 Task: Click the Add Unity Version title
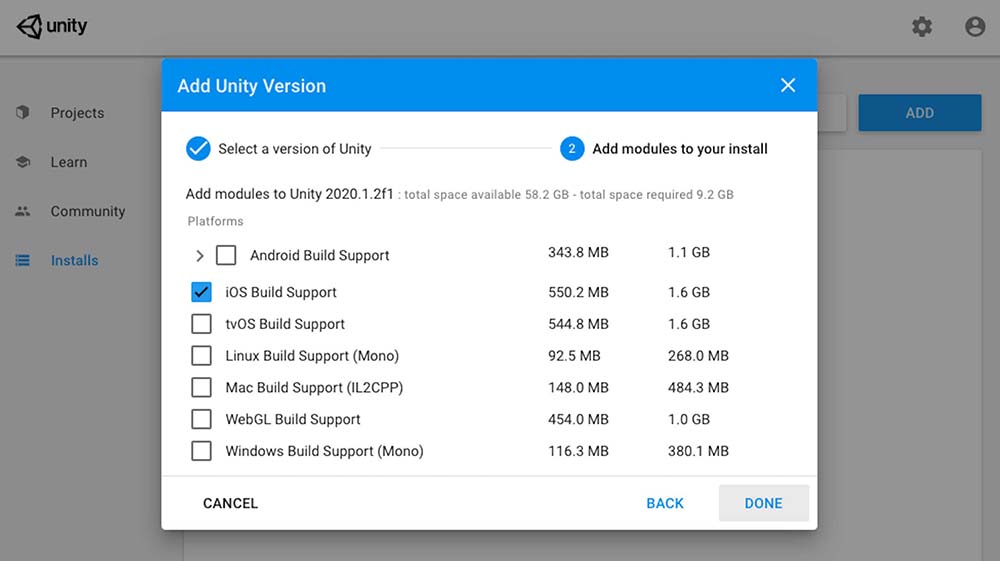pyautogui.click(x=251, y=86)
